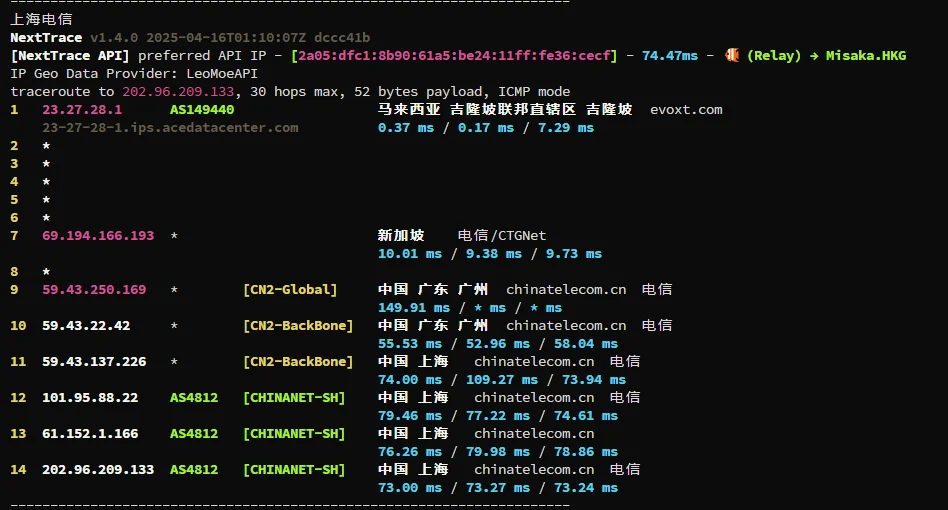Click AS149440 on hop 1
948x510 pixels.
click(202, 110)
